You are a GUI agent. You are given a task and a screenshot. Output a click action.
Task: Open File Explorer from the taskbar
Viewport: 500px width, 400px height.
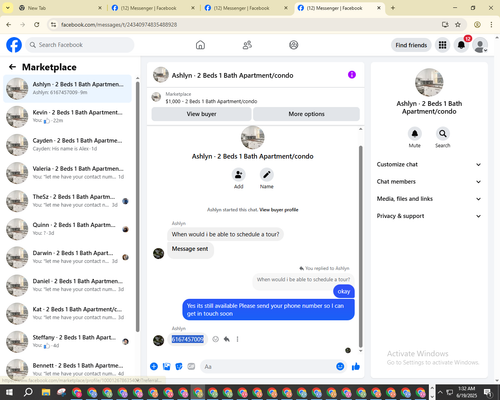(46, 392)
